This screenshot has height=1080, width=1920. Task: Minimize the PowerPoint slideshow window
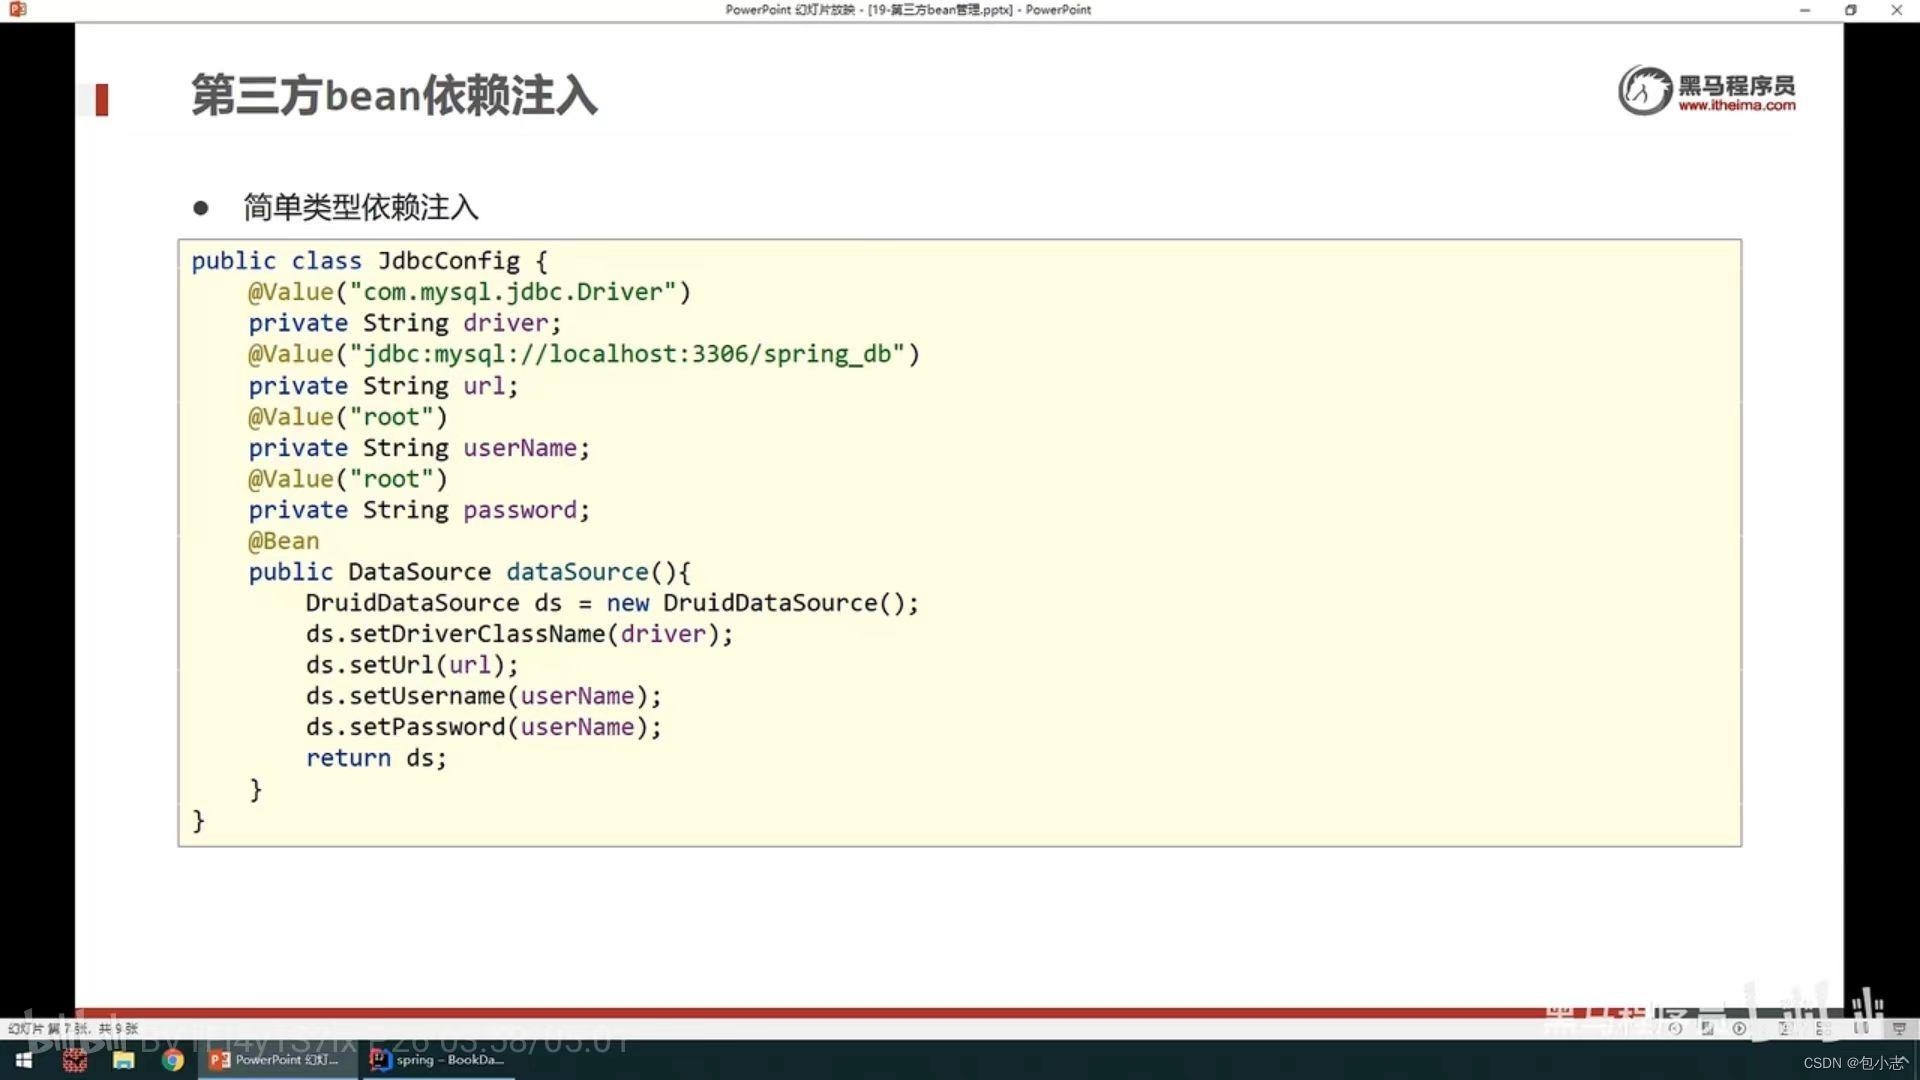click(1805, 10)
